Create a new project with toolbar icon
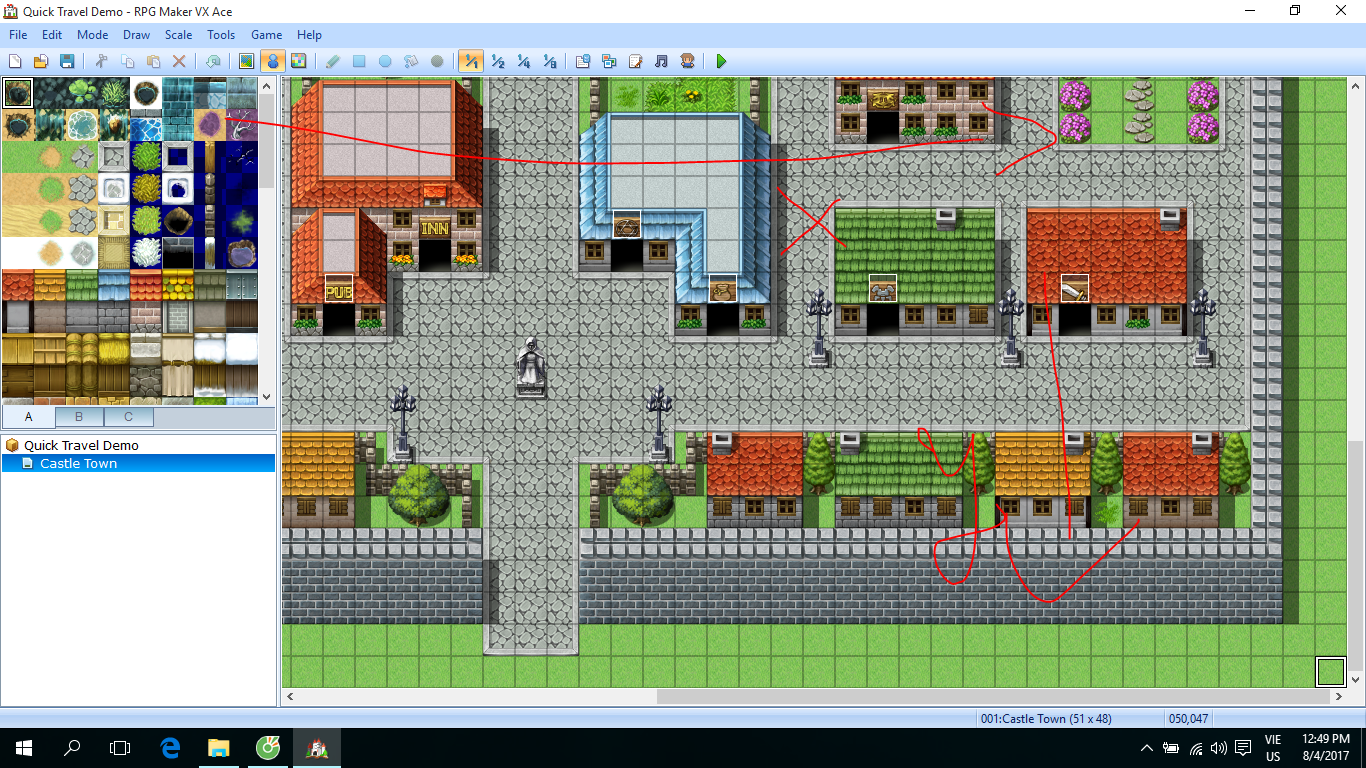Viewport: 1366px width, 768px height. [x=15, y=61]
